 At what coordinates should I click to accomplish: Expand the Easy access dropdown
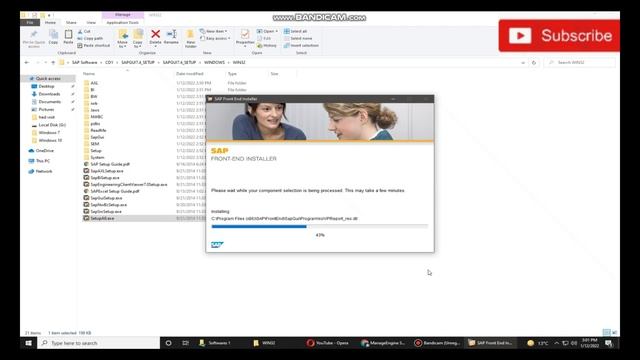pyautogui.click(x=215, y=38)
